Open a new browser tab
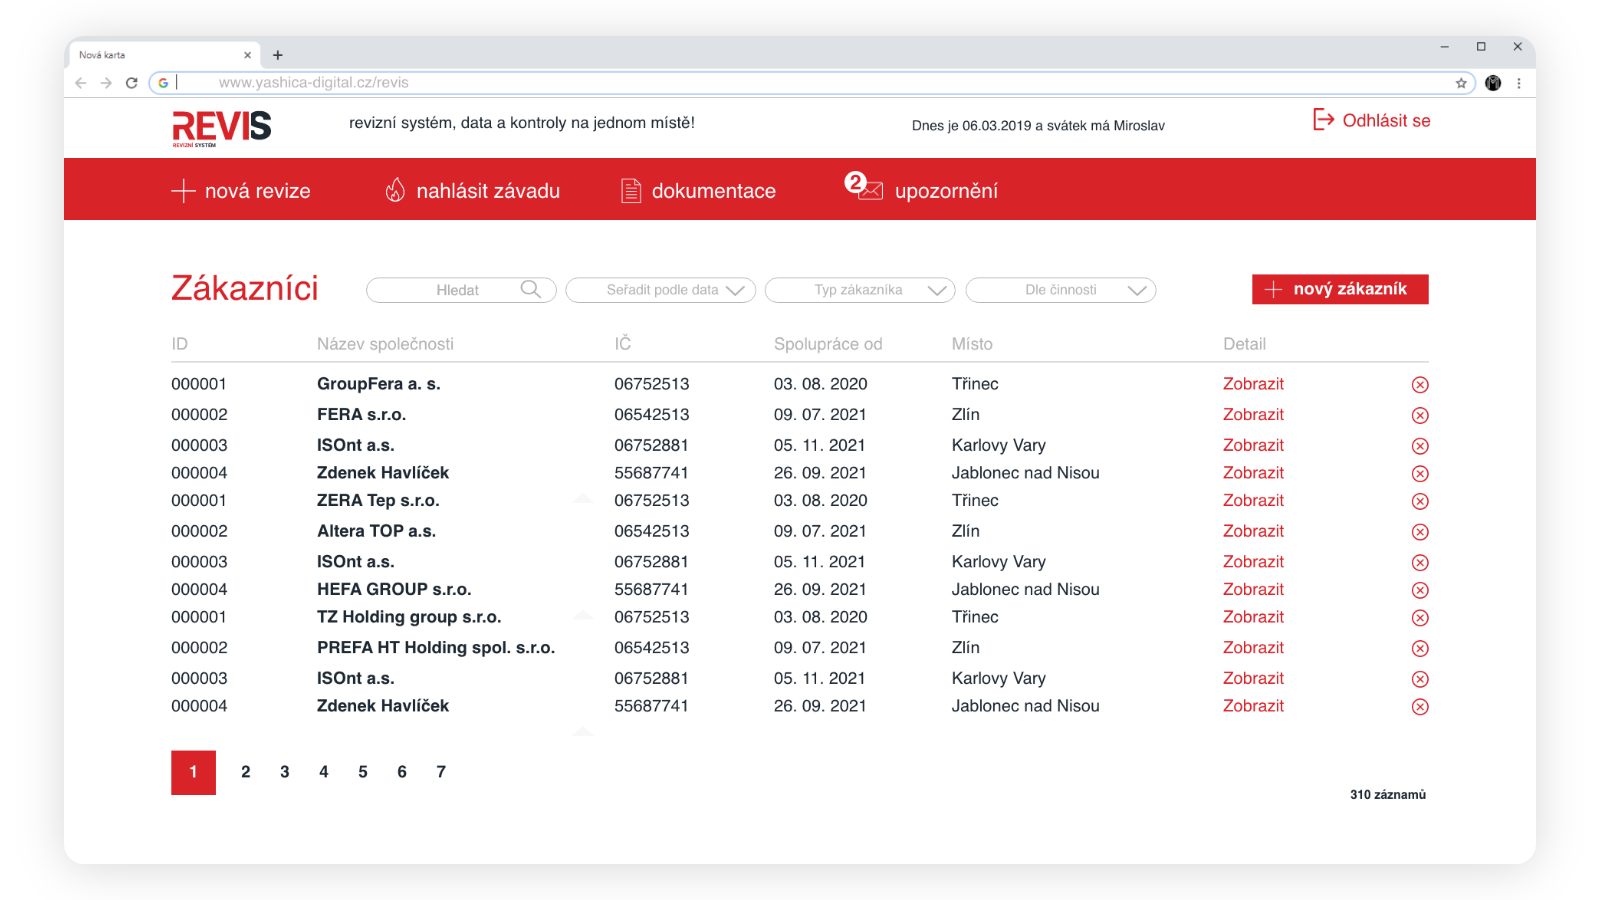The height and width of the screenshot is (900, 1600). pyautogui.click(x=278, y=55)
